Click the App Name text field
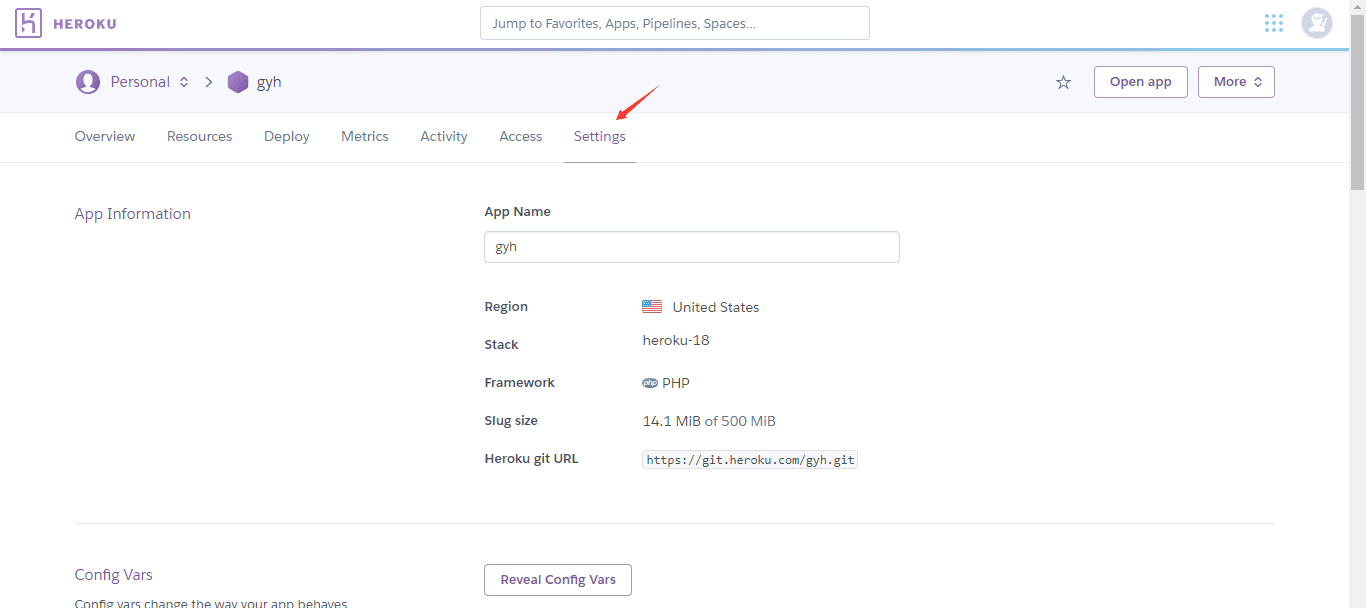 pyautogui.click(x=691, y=247)
